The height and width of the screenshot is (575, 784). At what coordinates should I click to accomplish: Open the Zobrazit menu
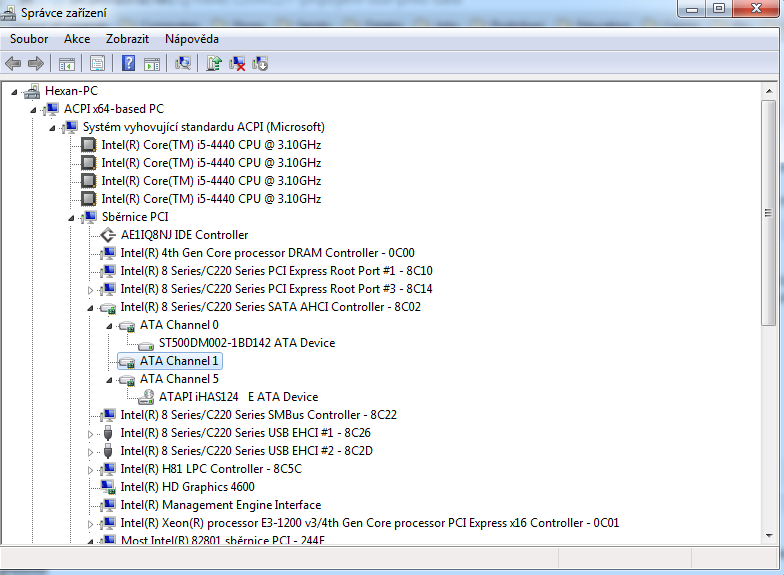coord(128,38)
